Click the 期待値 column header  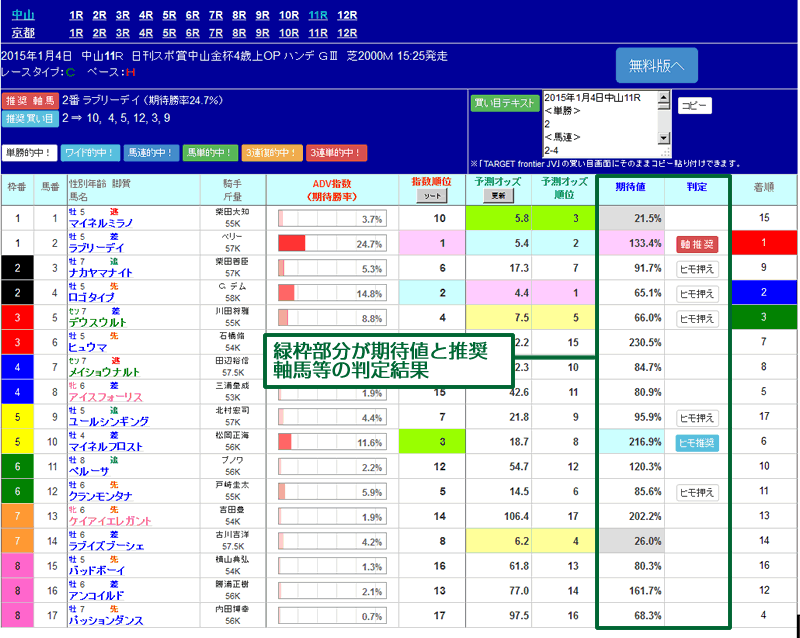click(631, 187)
